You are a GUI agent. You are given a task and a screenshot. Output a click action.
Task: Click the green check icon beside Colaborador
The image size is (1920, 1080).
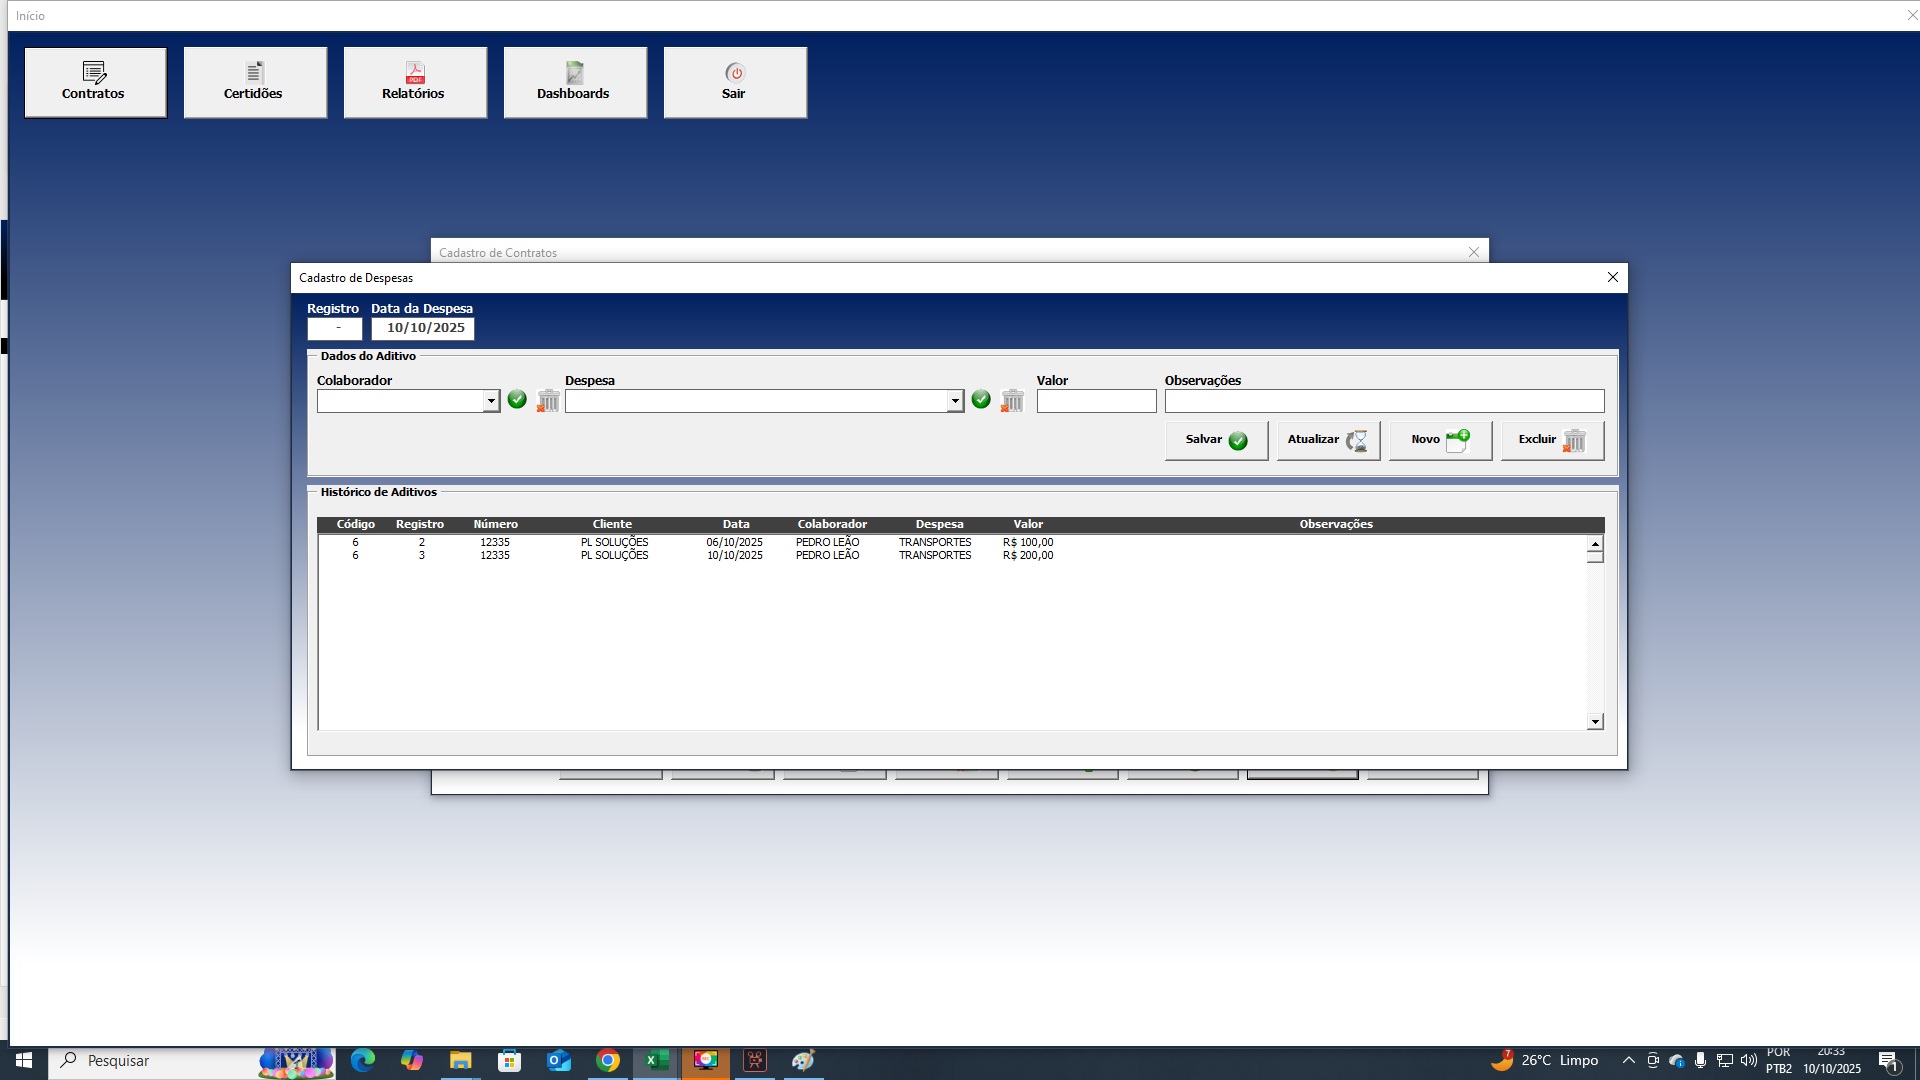point(517,400)
